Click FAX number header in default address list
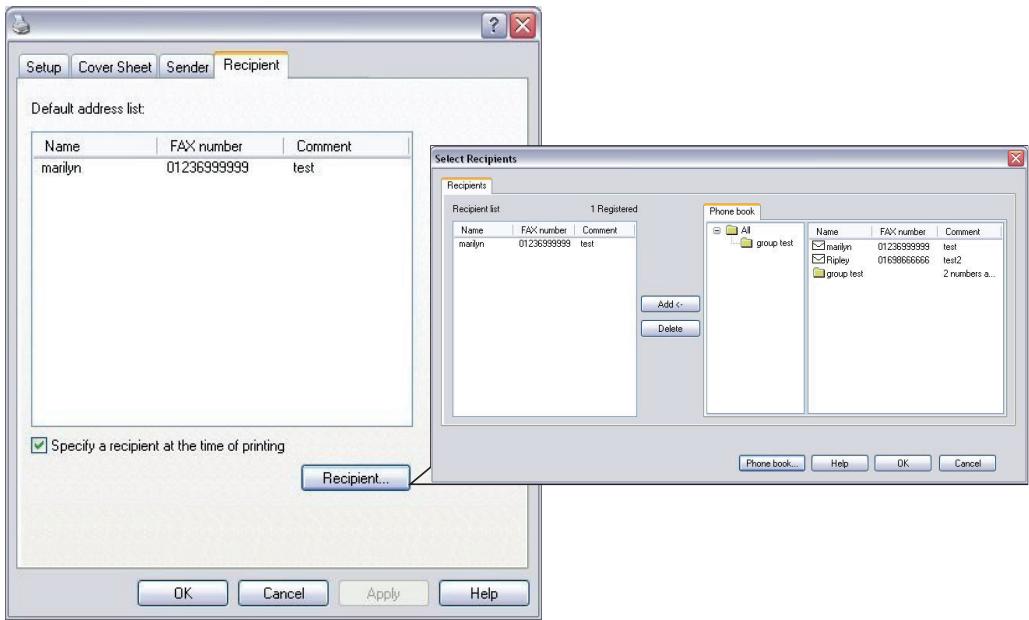1029x620 pixels. [x=220, y=146]
